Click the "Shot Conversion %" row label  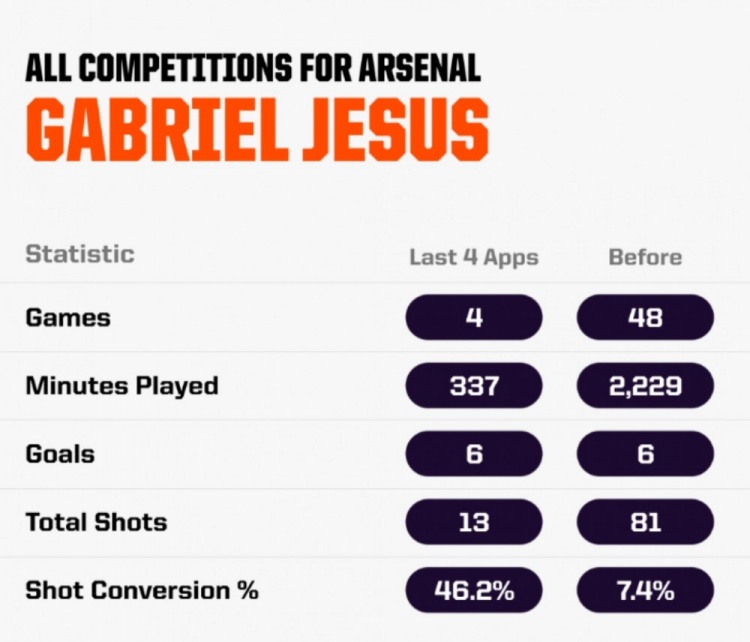142,590
